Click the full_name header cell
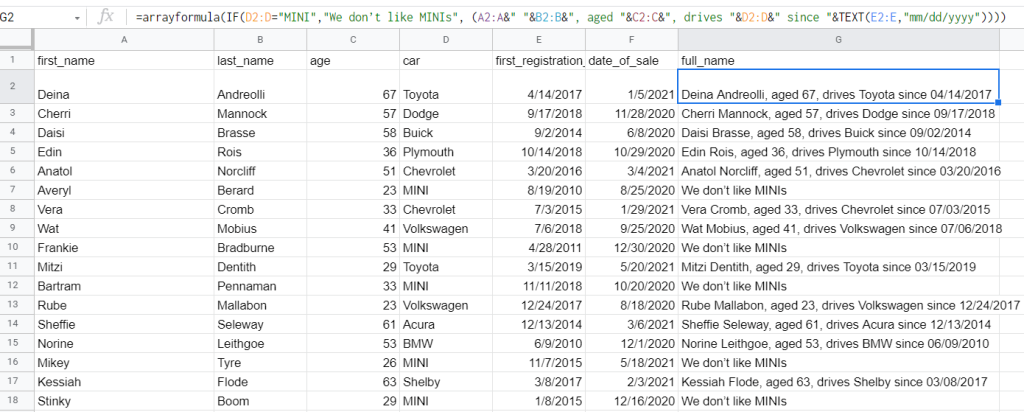This screenshot has height=412, width=1024. point(839,61)
